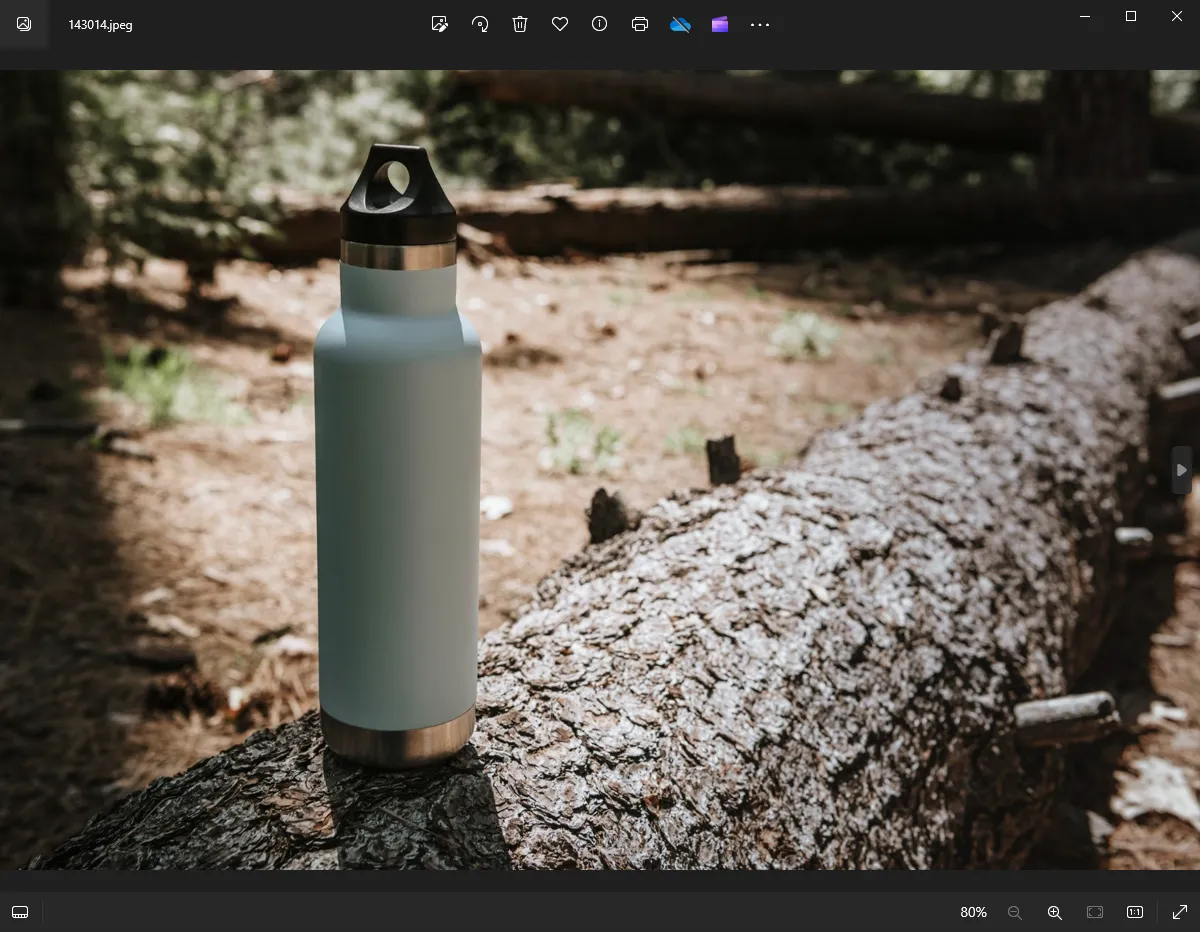Fit the photo to the window

(1095, 912)
